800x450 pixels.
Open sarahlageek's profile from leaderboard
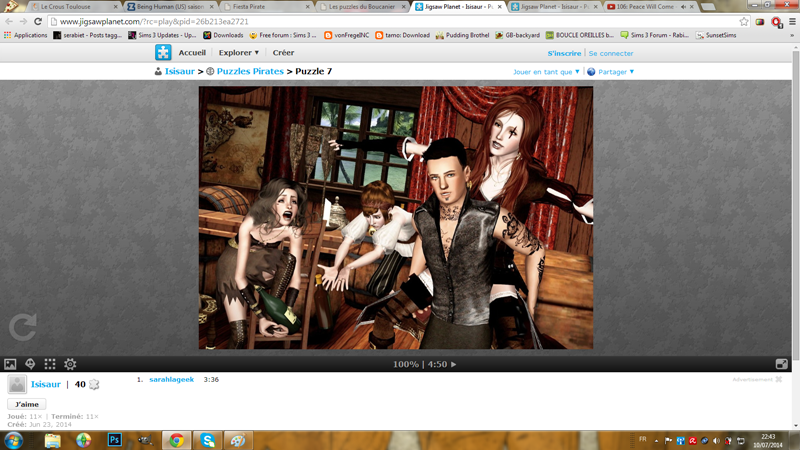[171, 380]
